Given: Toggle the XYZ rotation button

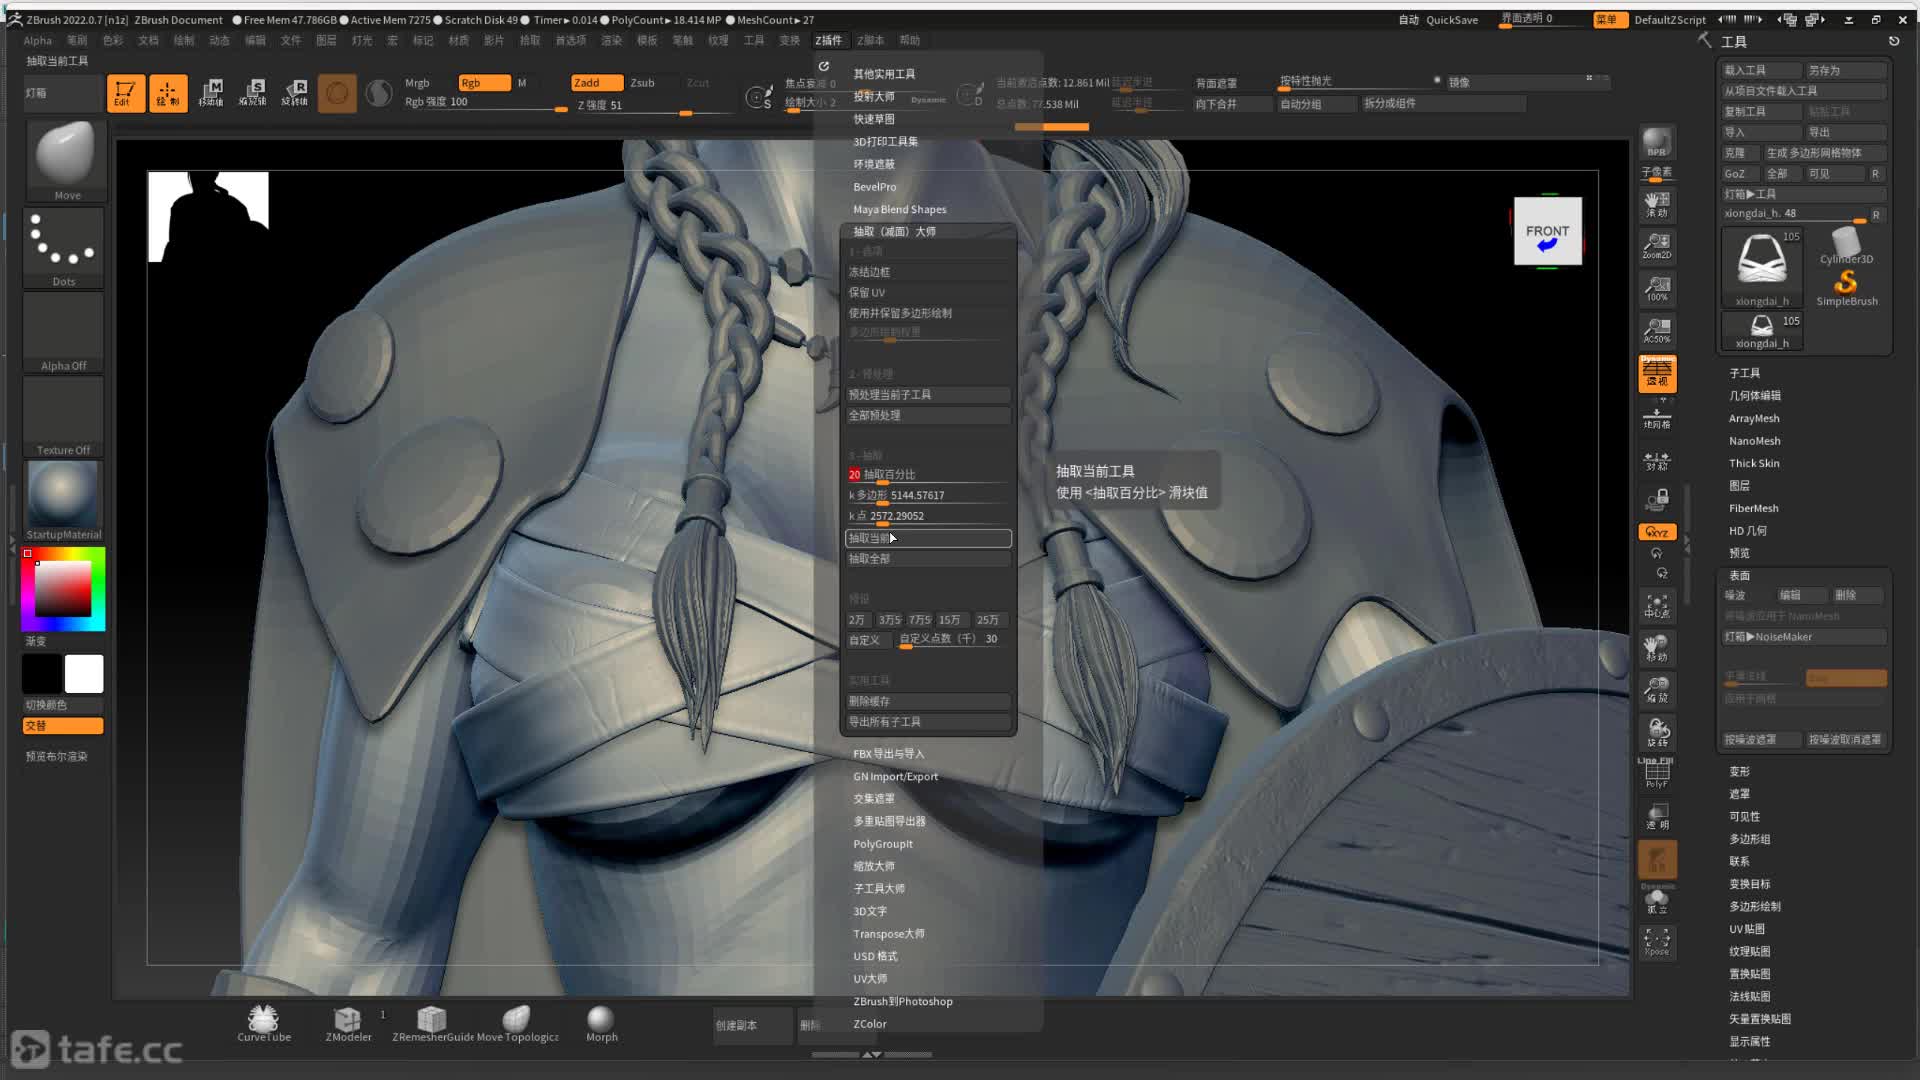Looking at the screenshot, I should pos(1657,532).
